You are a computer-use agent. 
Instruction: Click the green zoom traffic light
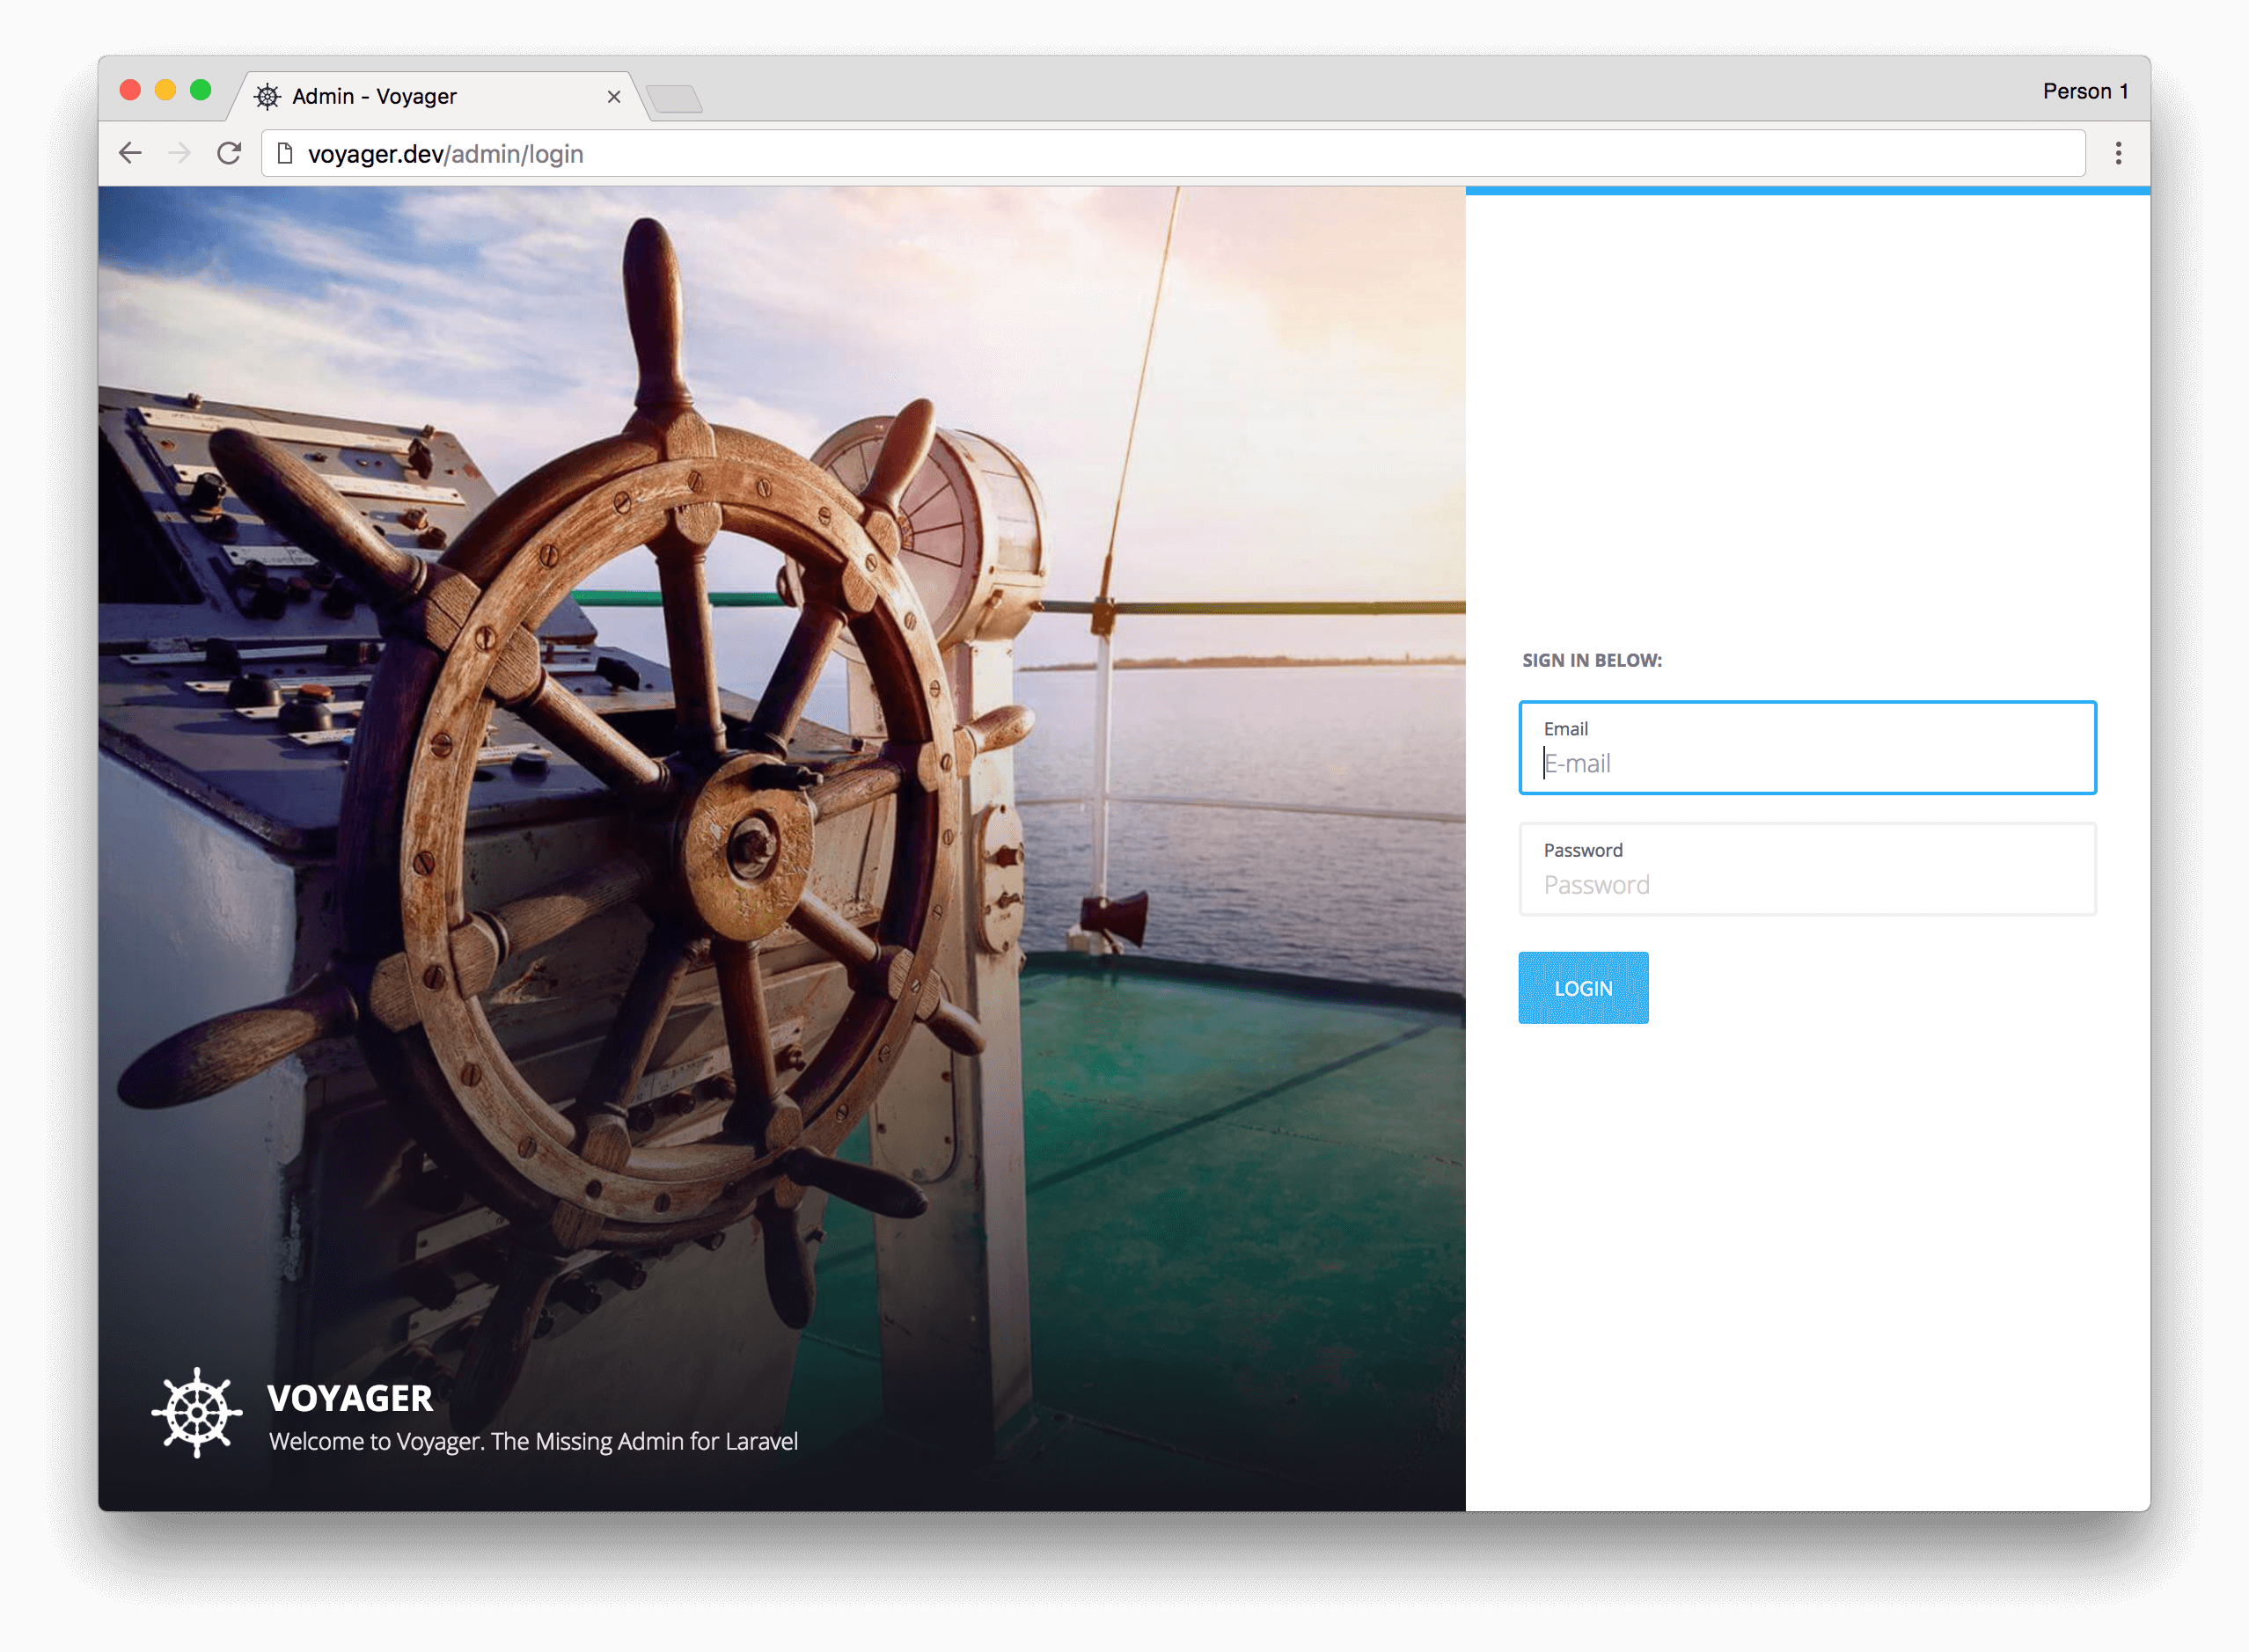tap(202, 90)
